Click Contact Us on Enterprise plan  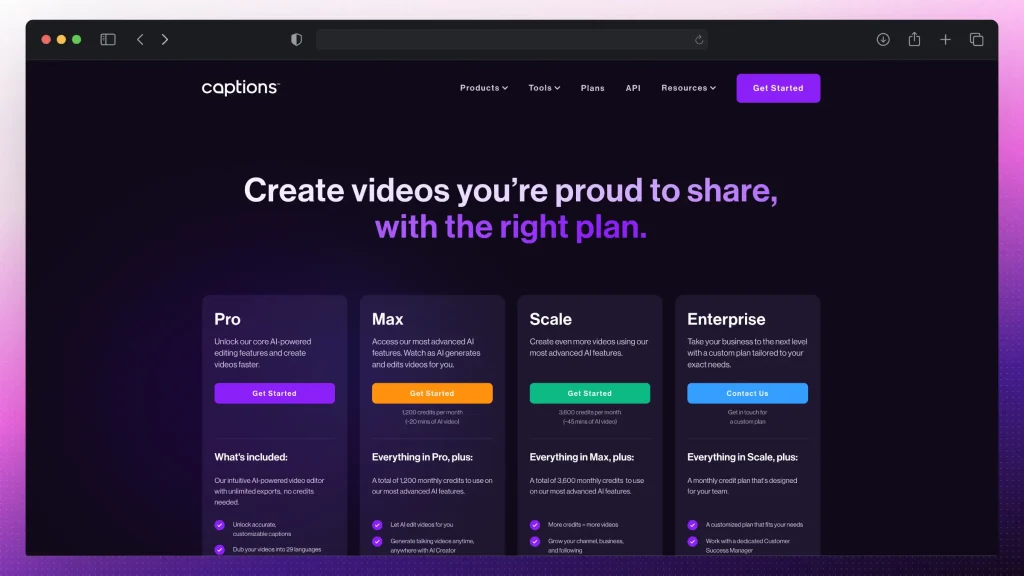coord(747,393)
